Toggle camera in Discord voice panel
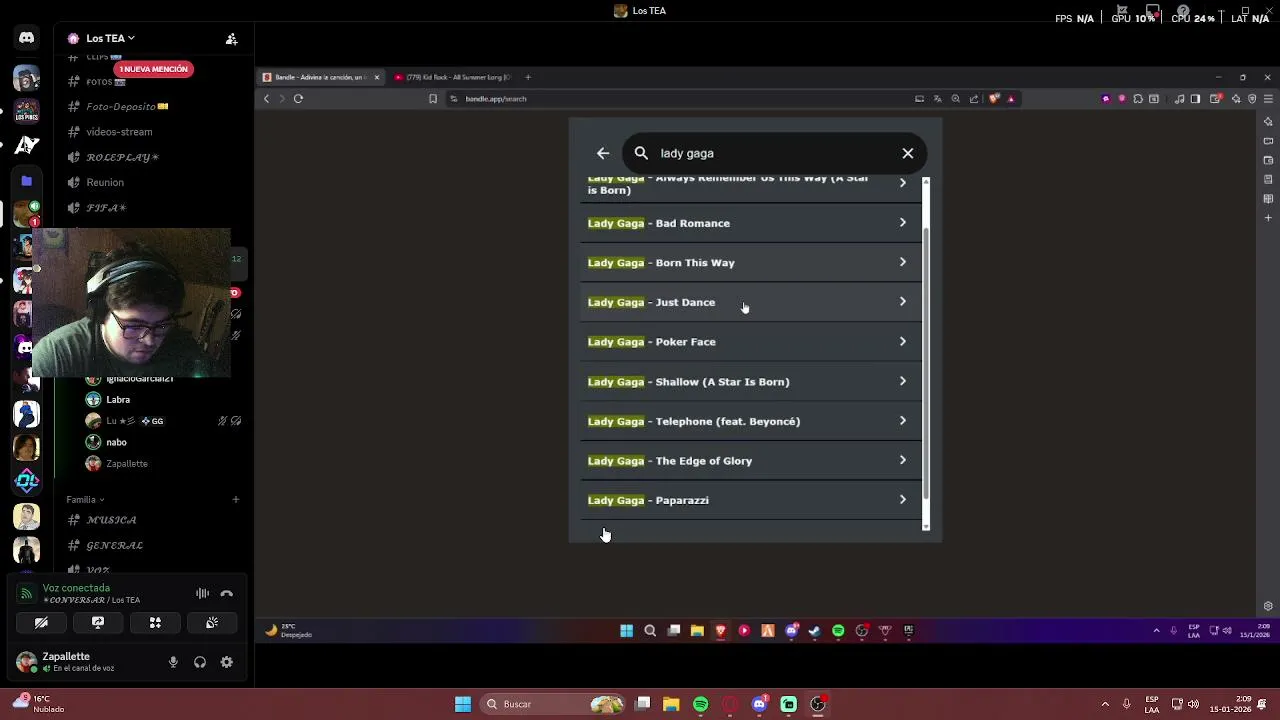The width and height of the screenshot is (1280, 720). (x=41, y=622)
